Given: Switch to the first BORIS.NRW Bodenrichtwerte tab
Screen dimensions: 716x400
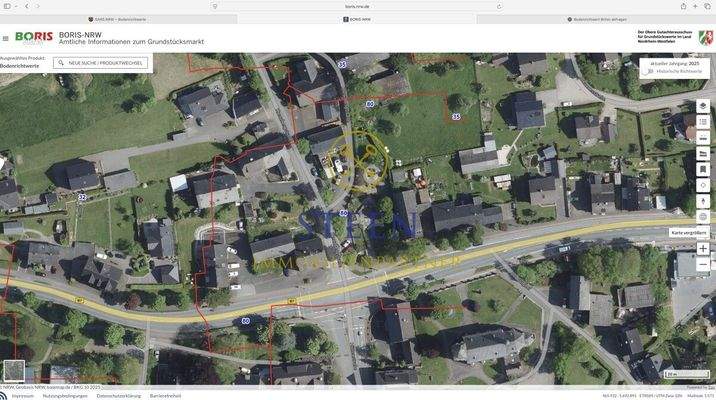Looking at the screenshot, I should pos(118,20).
